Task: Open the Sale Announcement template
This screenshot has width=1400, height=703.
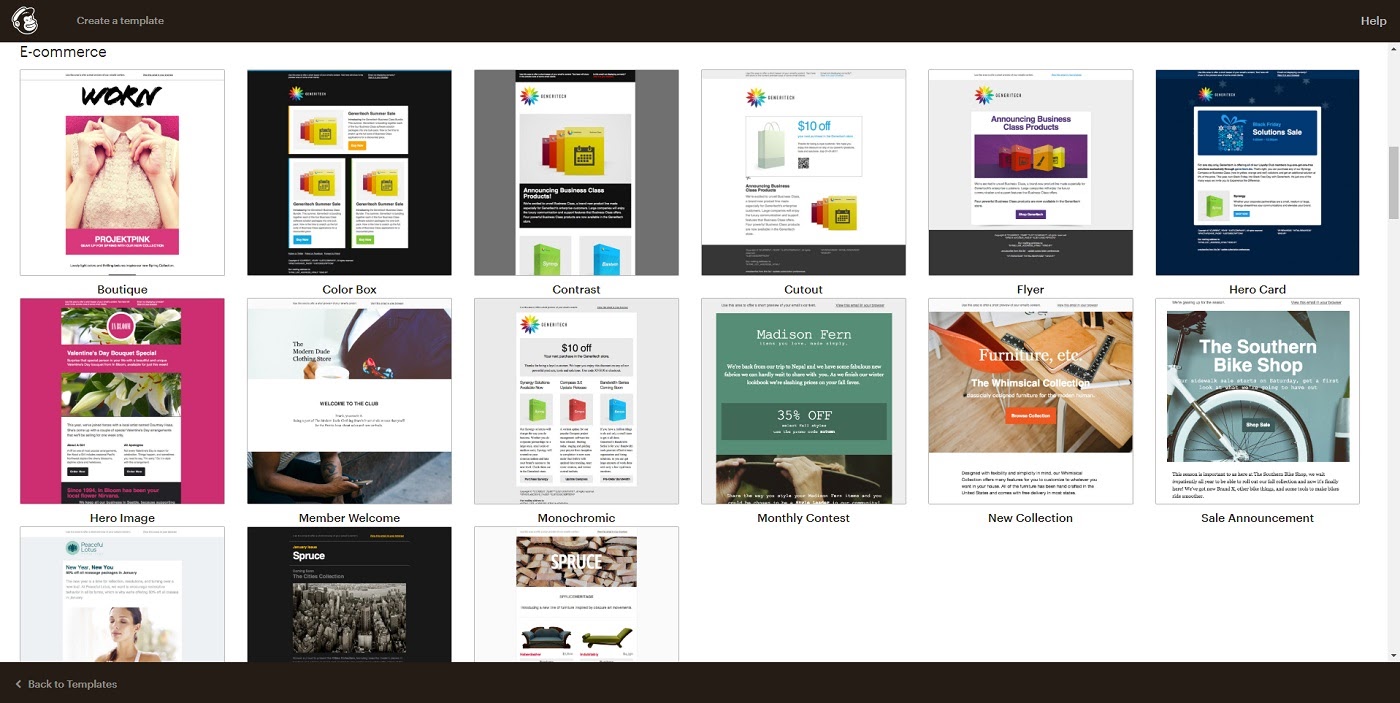Action: click(1257, 400)
